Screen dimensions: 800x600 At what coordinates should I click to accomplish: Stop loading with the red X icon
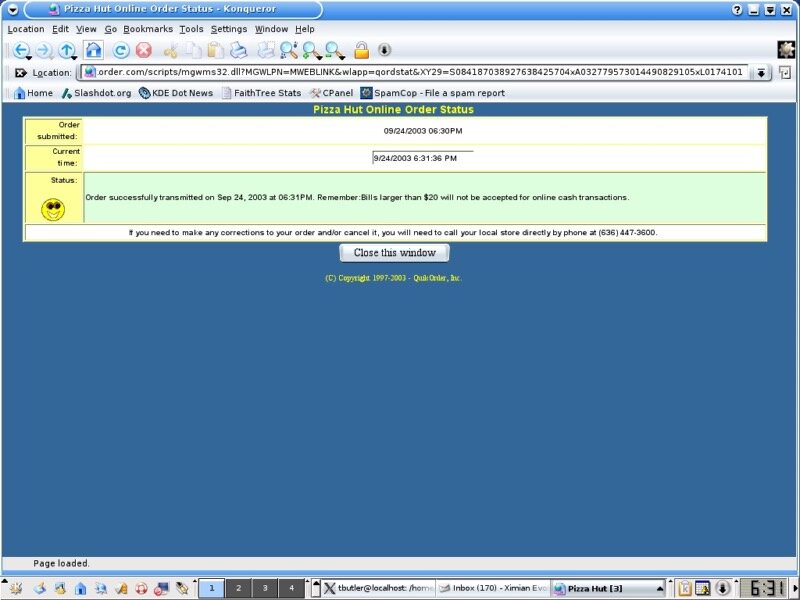pyautogui.click(x=144, y=50)
